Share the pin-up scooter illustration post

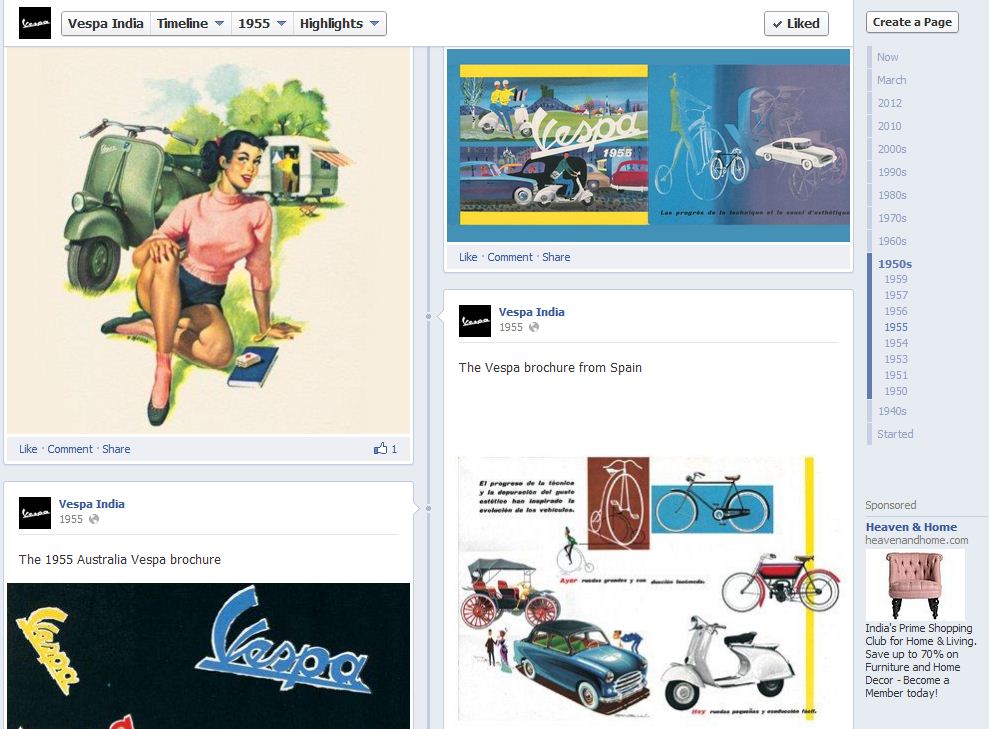[x=116, y=449]
